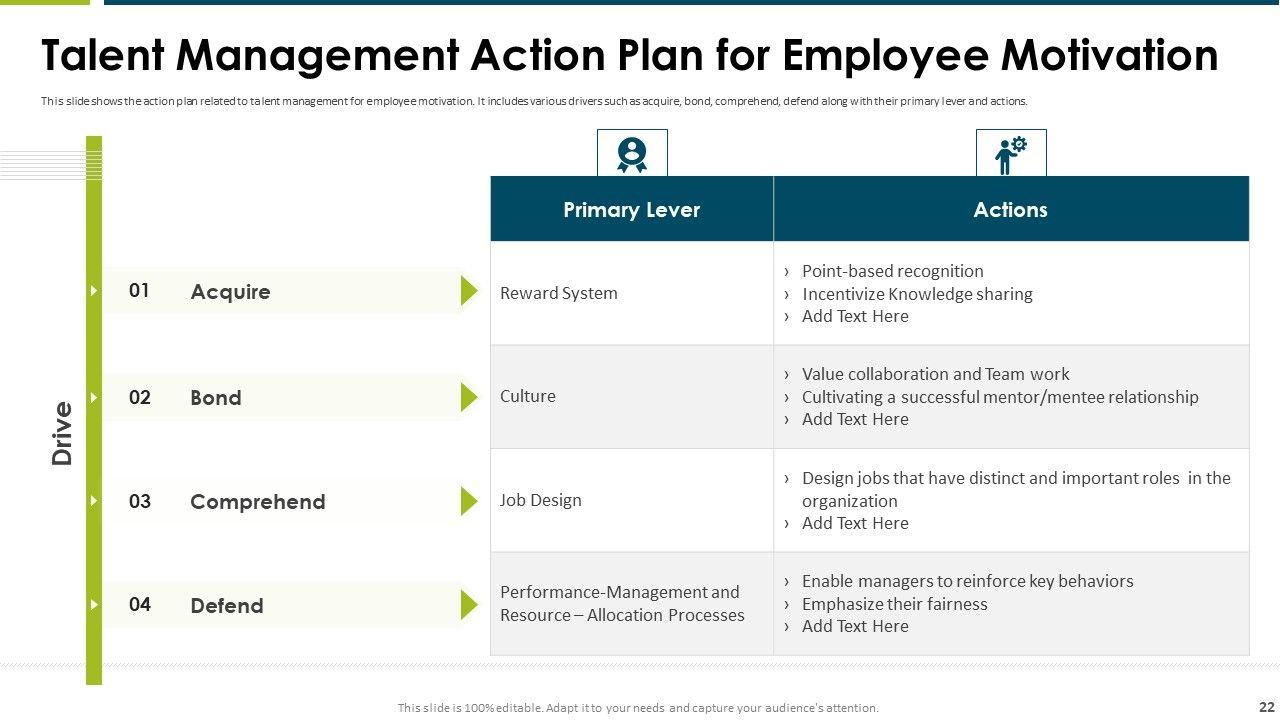The width and height of the screenshot is (1280, 720).
Task: Click the person with gear icon
Action: [1011, 154]
